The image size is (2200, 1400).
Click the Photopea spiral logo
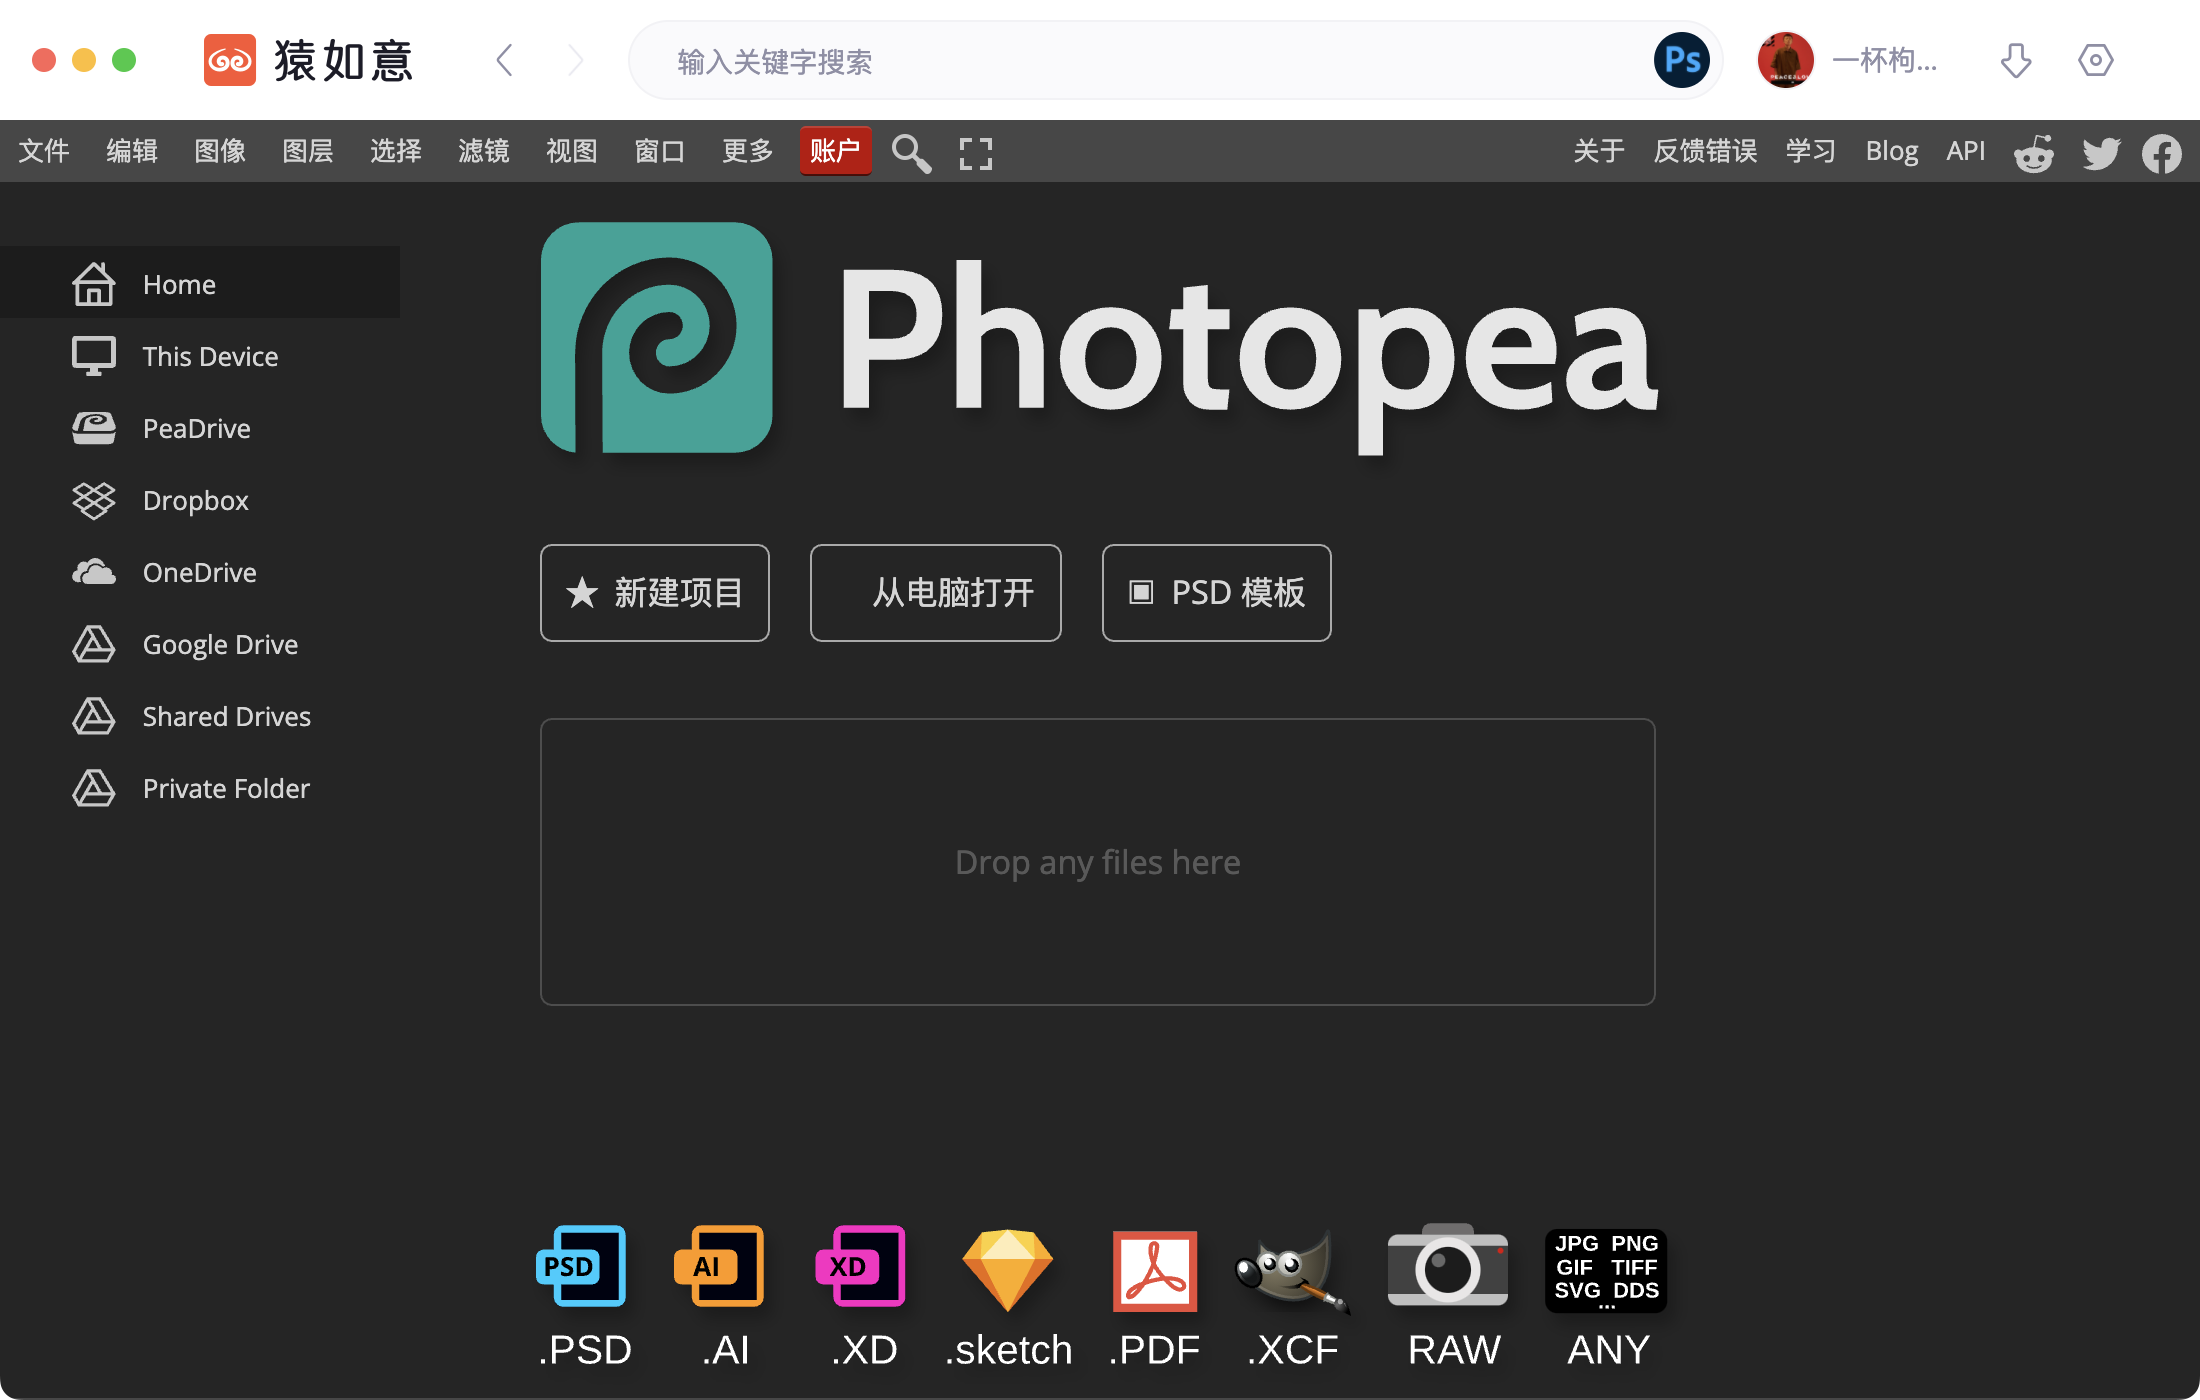tap(657, 337)
